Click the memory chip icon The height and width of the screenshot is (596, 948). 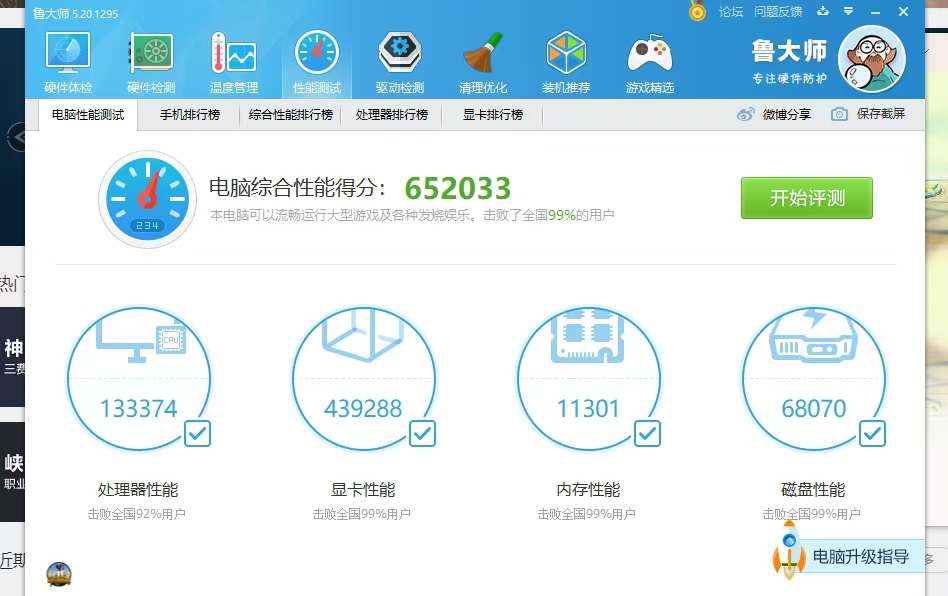(x=588, y=335)
